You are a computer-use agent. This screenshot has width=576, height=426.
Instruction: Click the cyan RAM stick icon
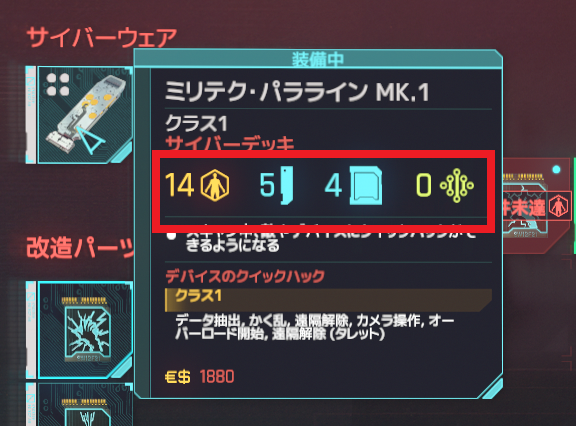click(287, 185)
